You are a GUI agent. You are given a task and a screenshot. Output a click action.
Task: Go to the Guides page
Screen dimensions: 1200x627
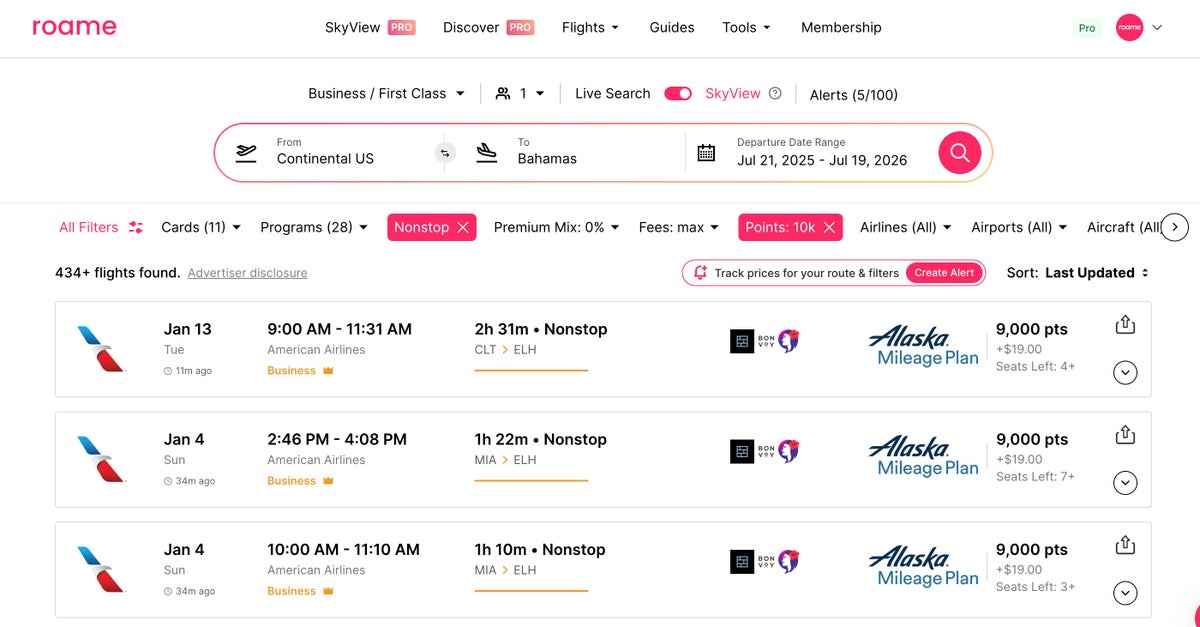(x=671, y=28)
